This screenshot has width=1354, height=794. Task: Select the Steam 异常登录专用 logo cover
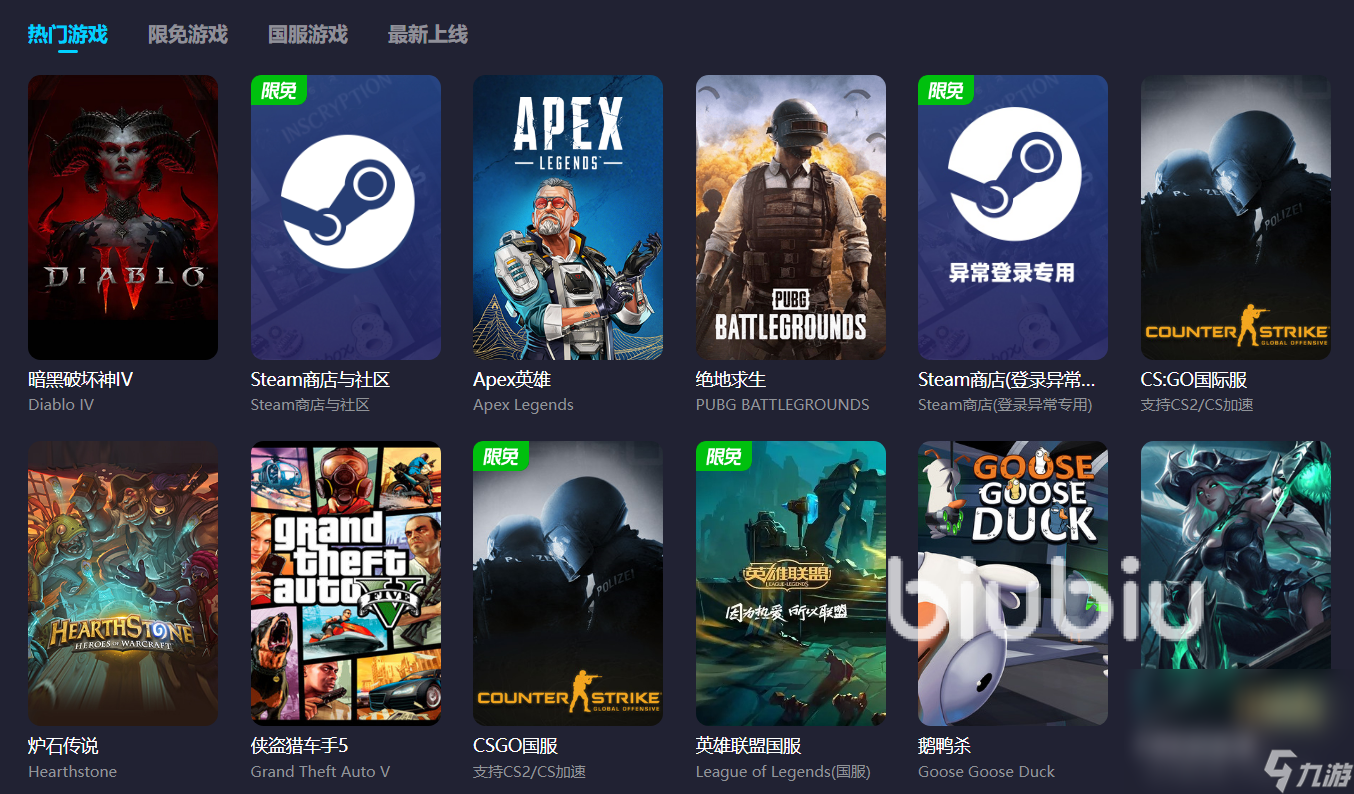tap(1013, 217)
